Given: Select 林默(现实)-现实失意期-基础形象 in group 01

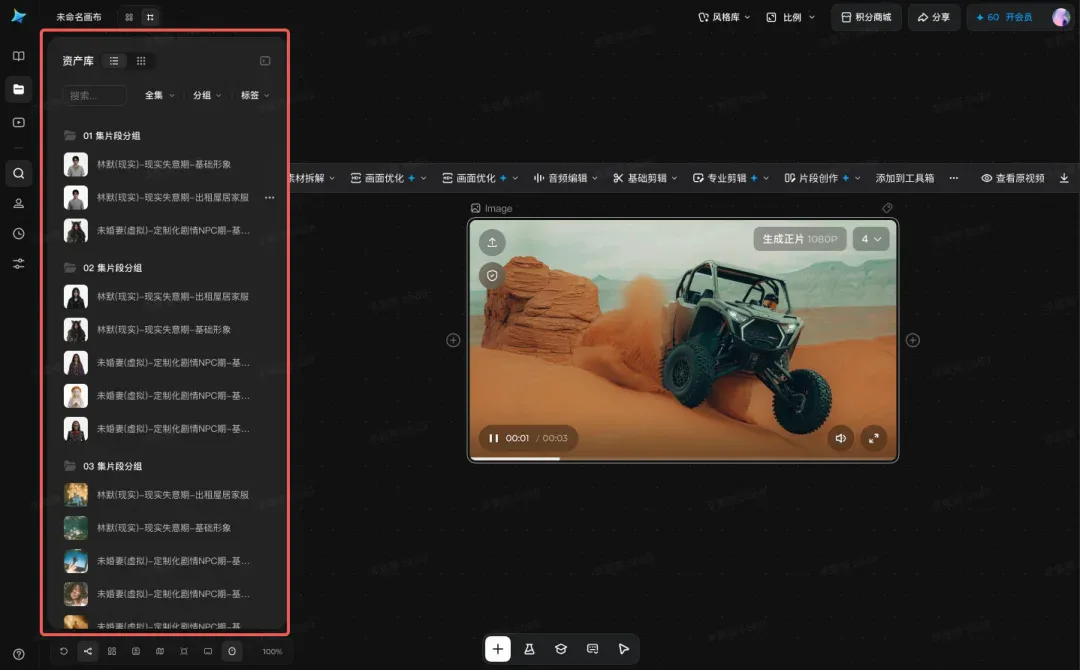Looking at the screenshot, I should (x=164, y=165).
